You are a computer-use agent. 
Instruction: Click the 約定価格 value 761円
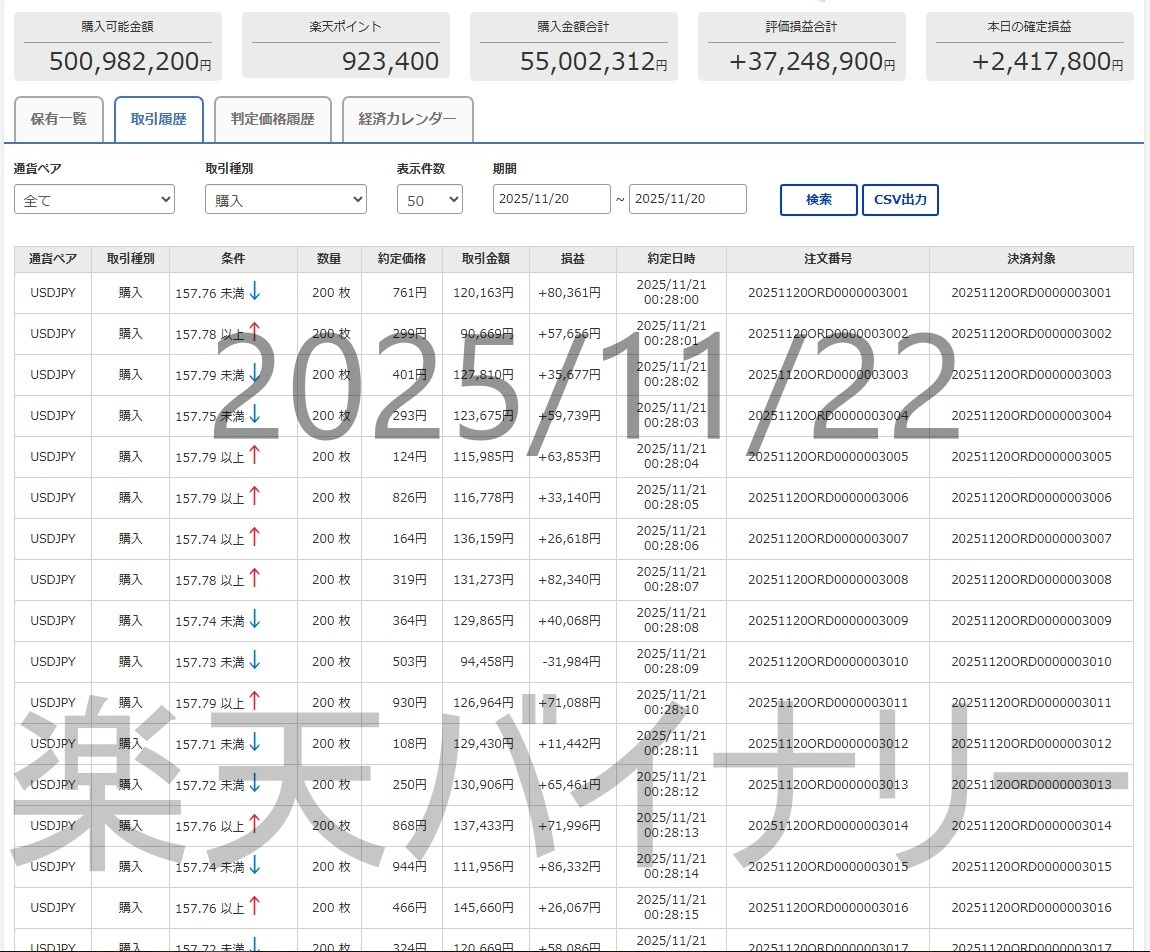click(x=409, y=293)
